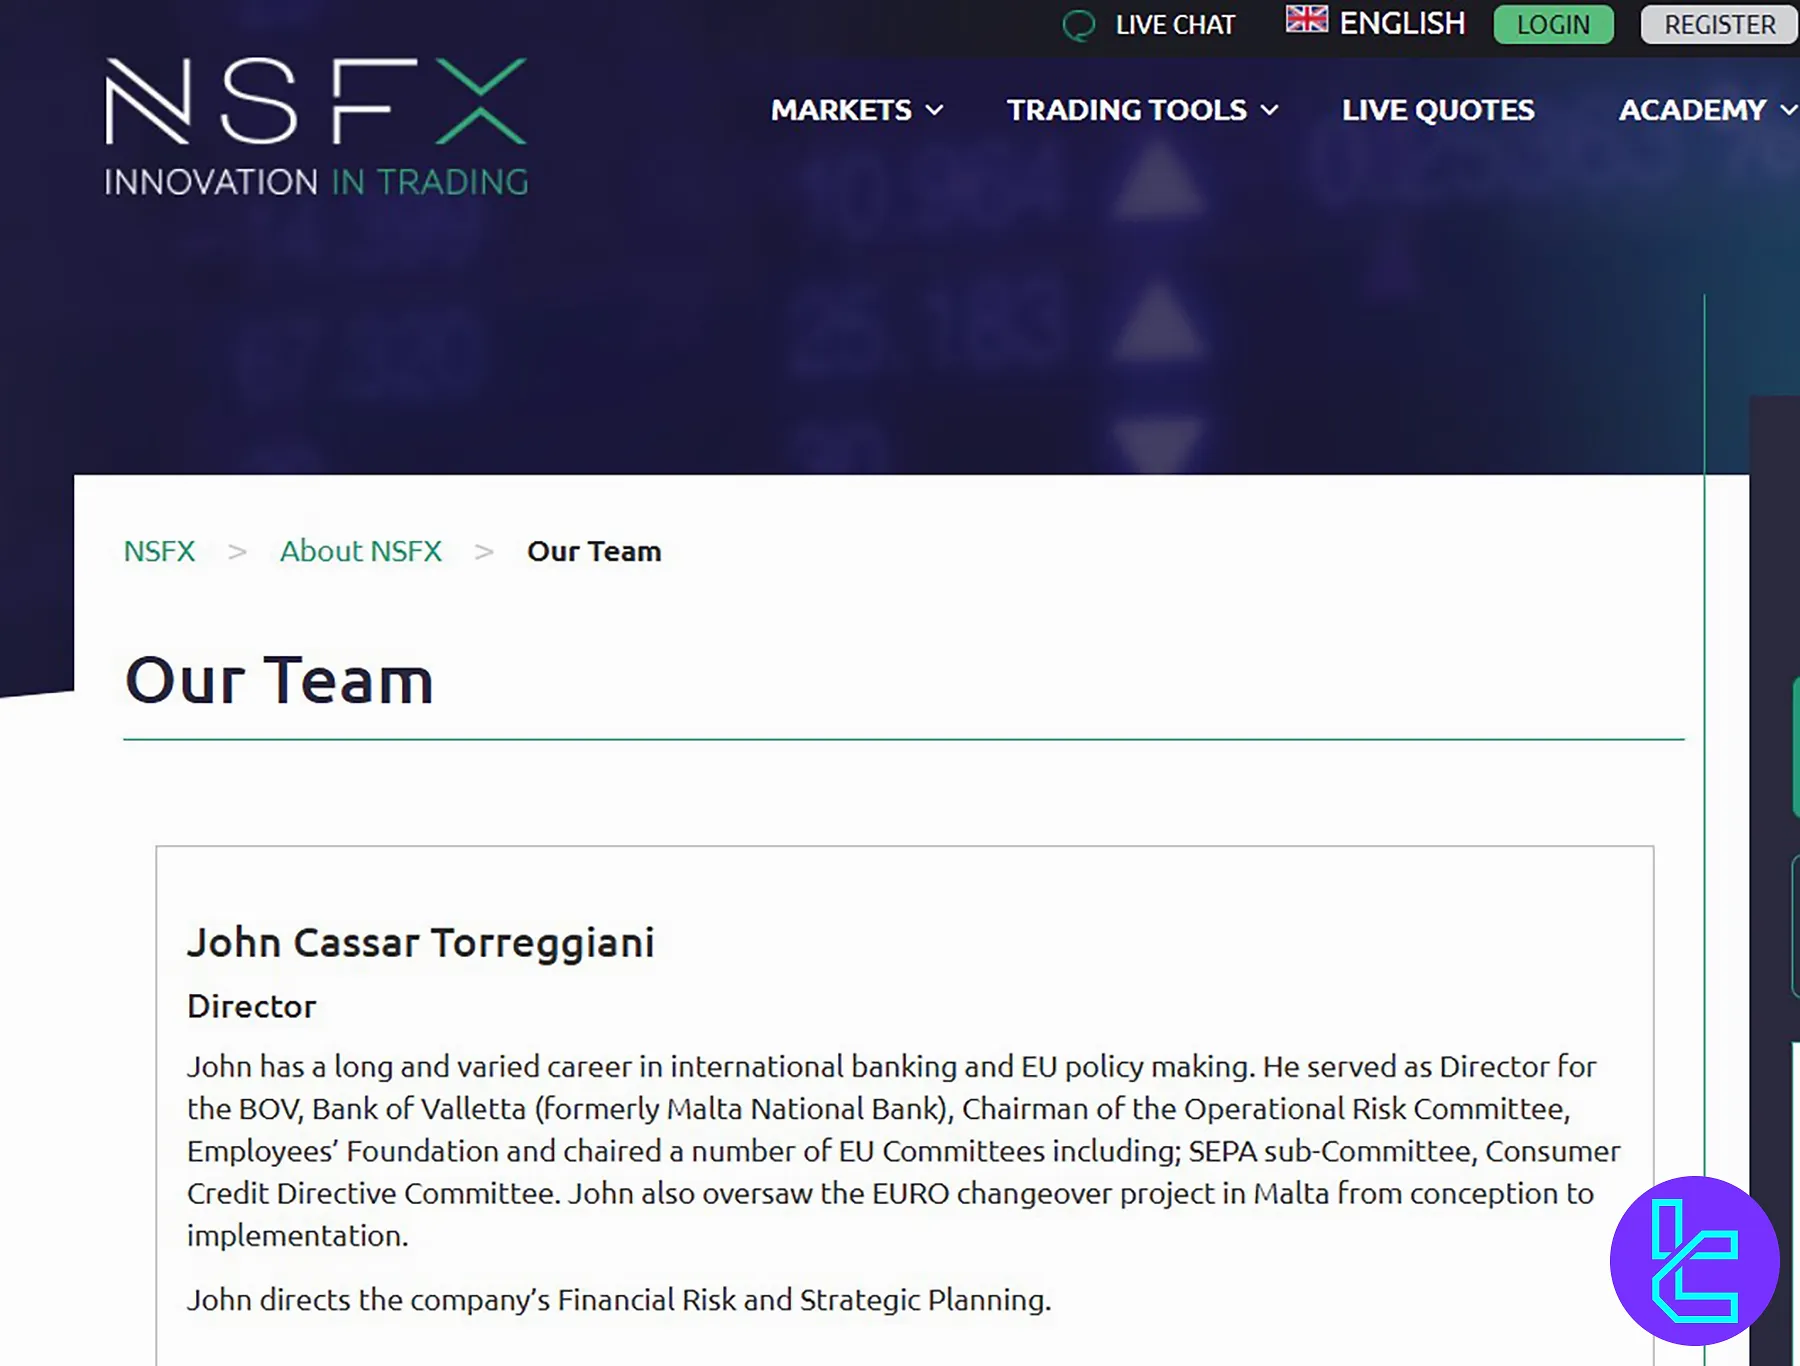Click the NSFX logo in the header
Image resolution: width=1800 pixels, height=1366 pixels.
316,126
